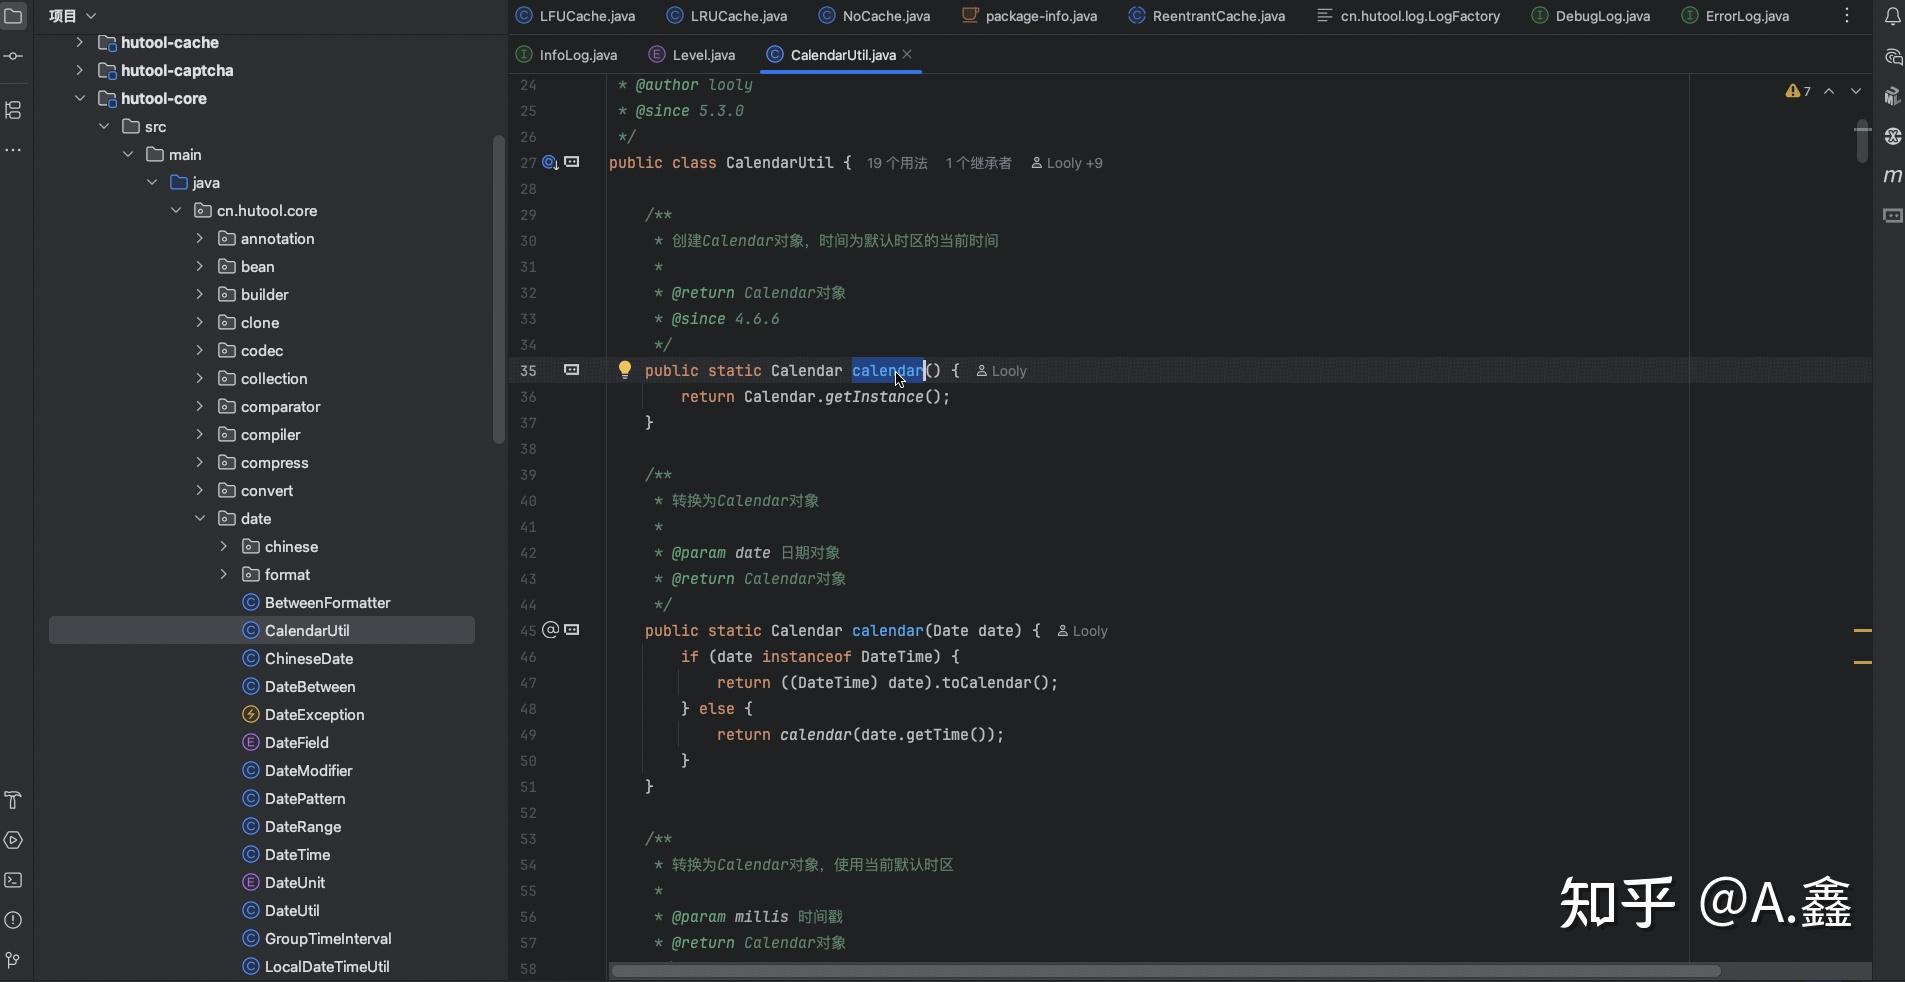The width and height of the screenshot is (1905, 982).
Task: Click the intention lightbulb on line 35
Action: 625,370
